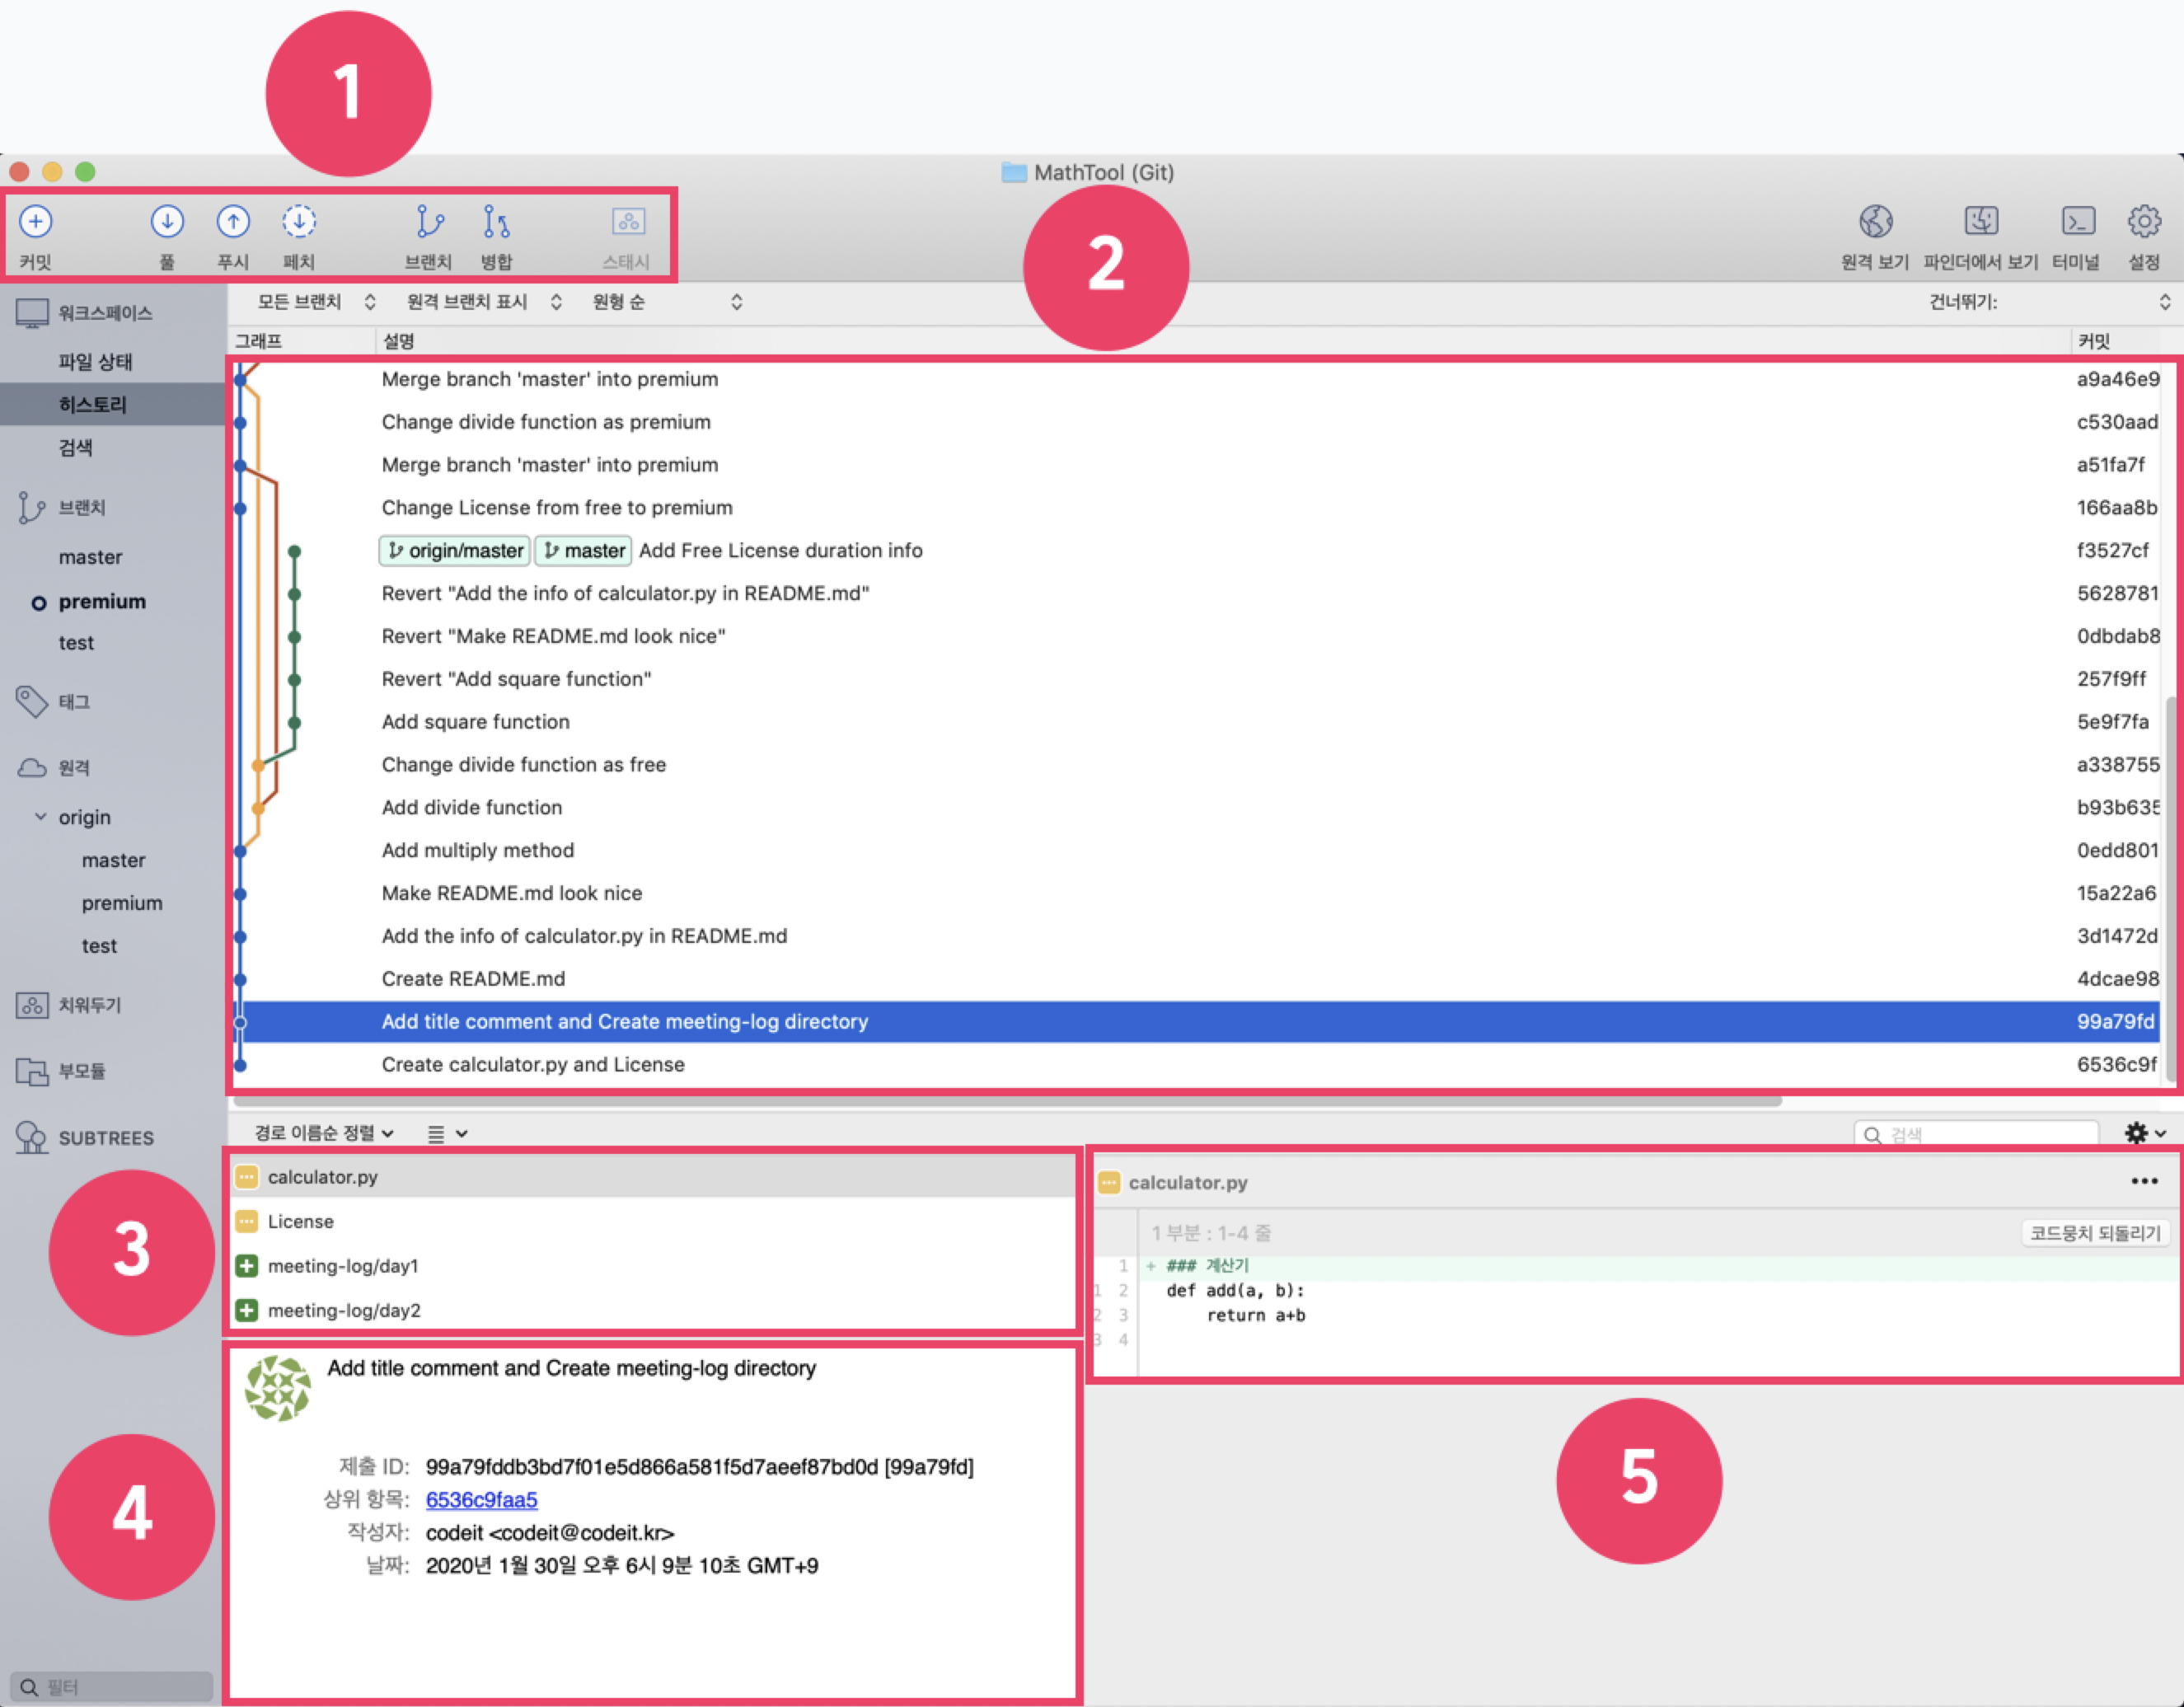The height and width of the screenshot is (1707, 2184).
Task: Click the Commit (커밋) toolbar icon
Action: pos(36,222)
